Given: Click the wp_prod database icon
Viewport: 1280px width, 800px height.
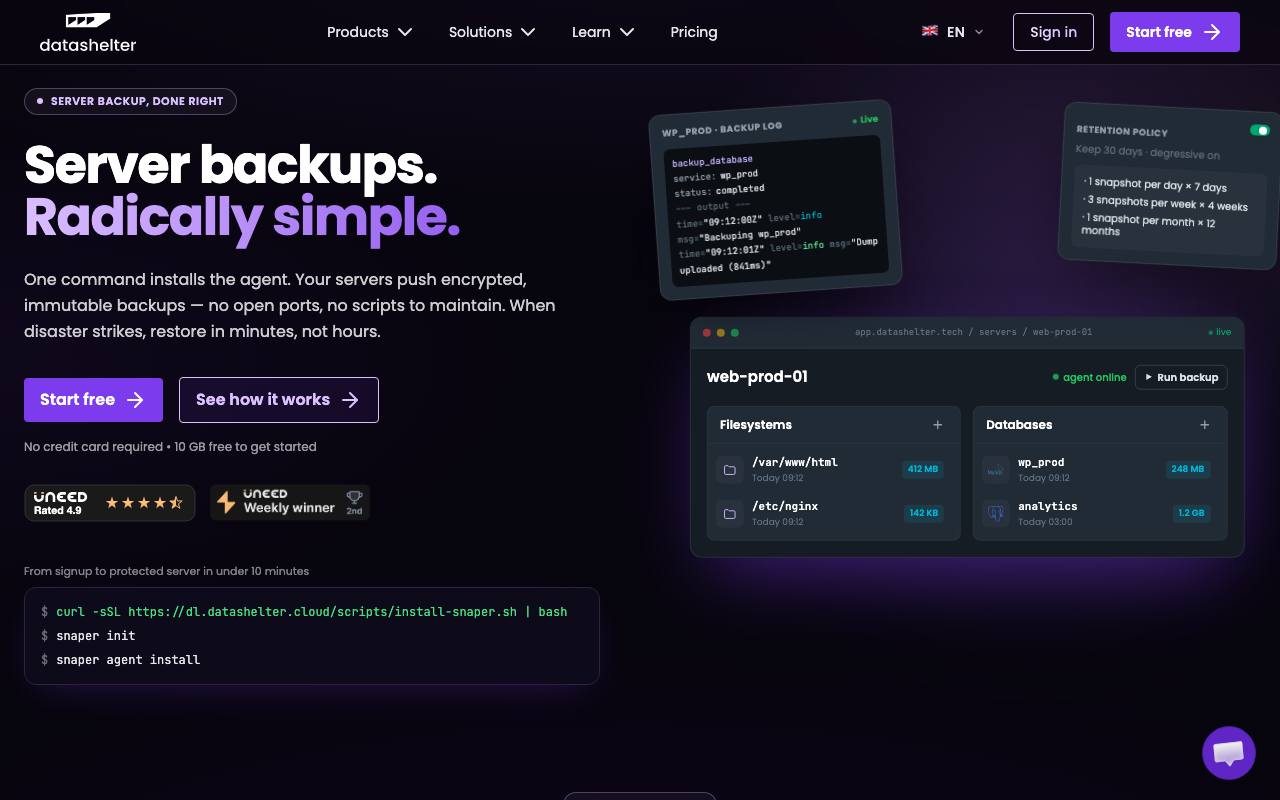Looking at the screenshot, I should coord(995,469).
